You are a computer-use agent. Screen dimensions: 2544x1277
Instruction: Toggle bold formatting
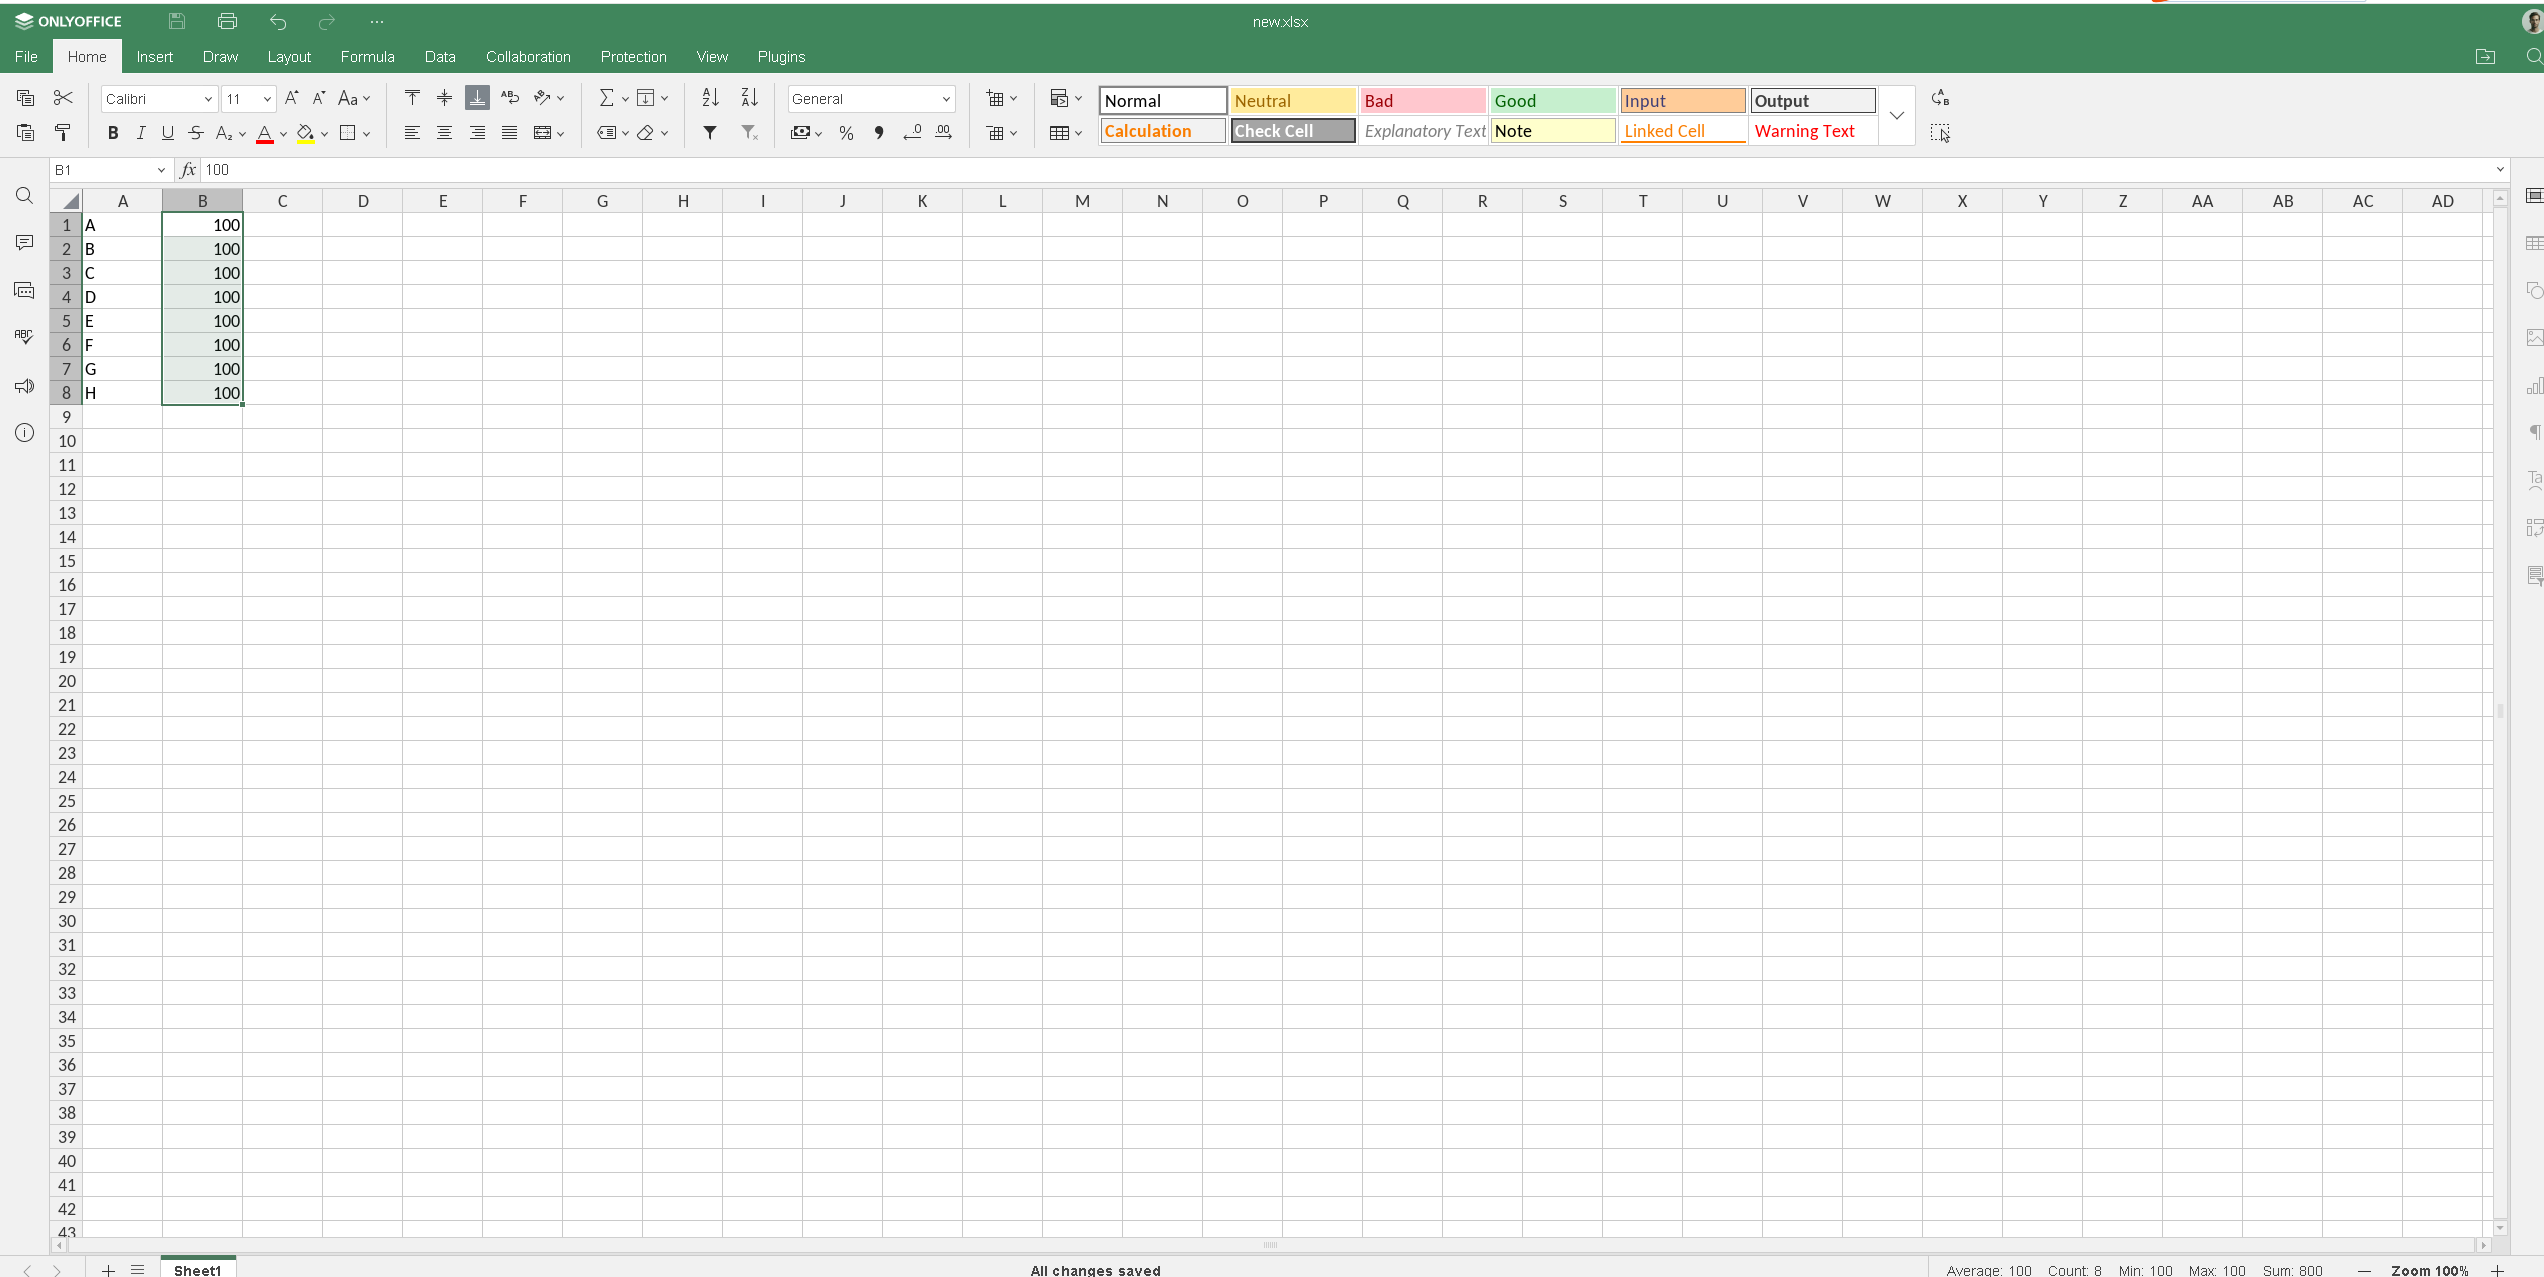(113, 133)
